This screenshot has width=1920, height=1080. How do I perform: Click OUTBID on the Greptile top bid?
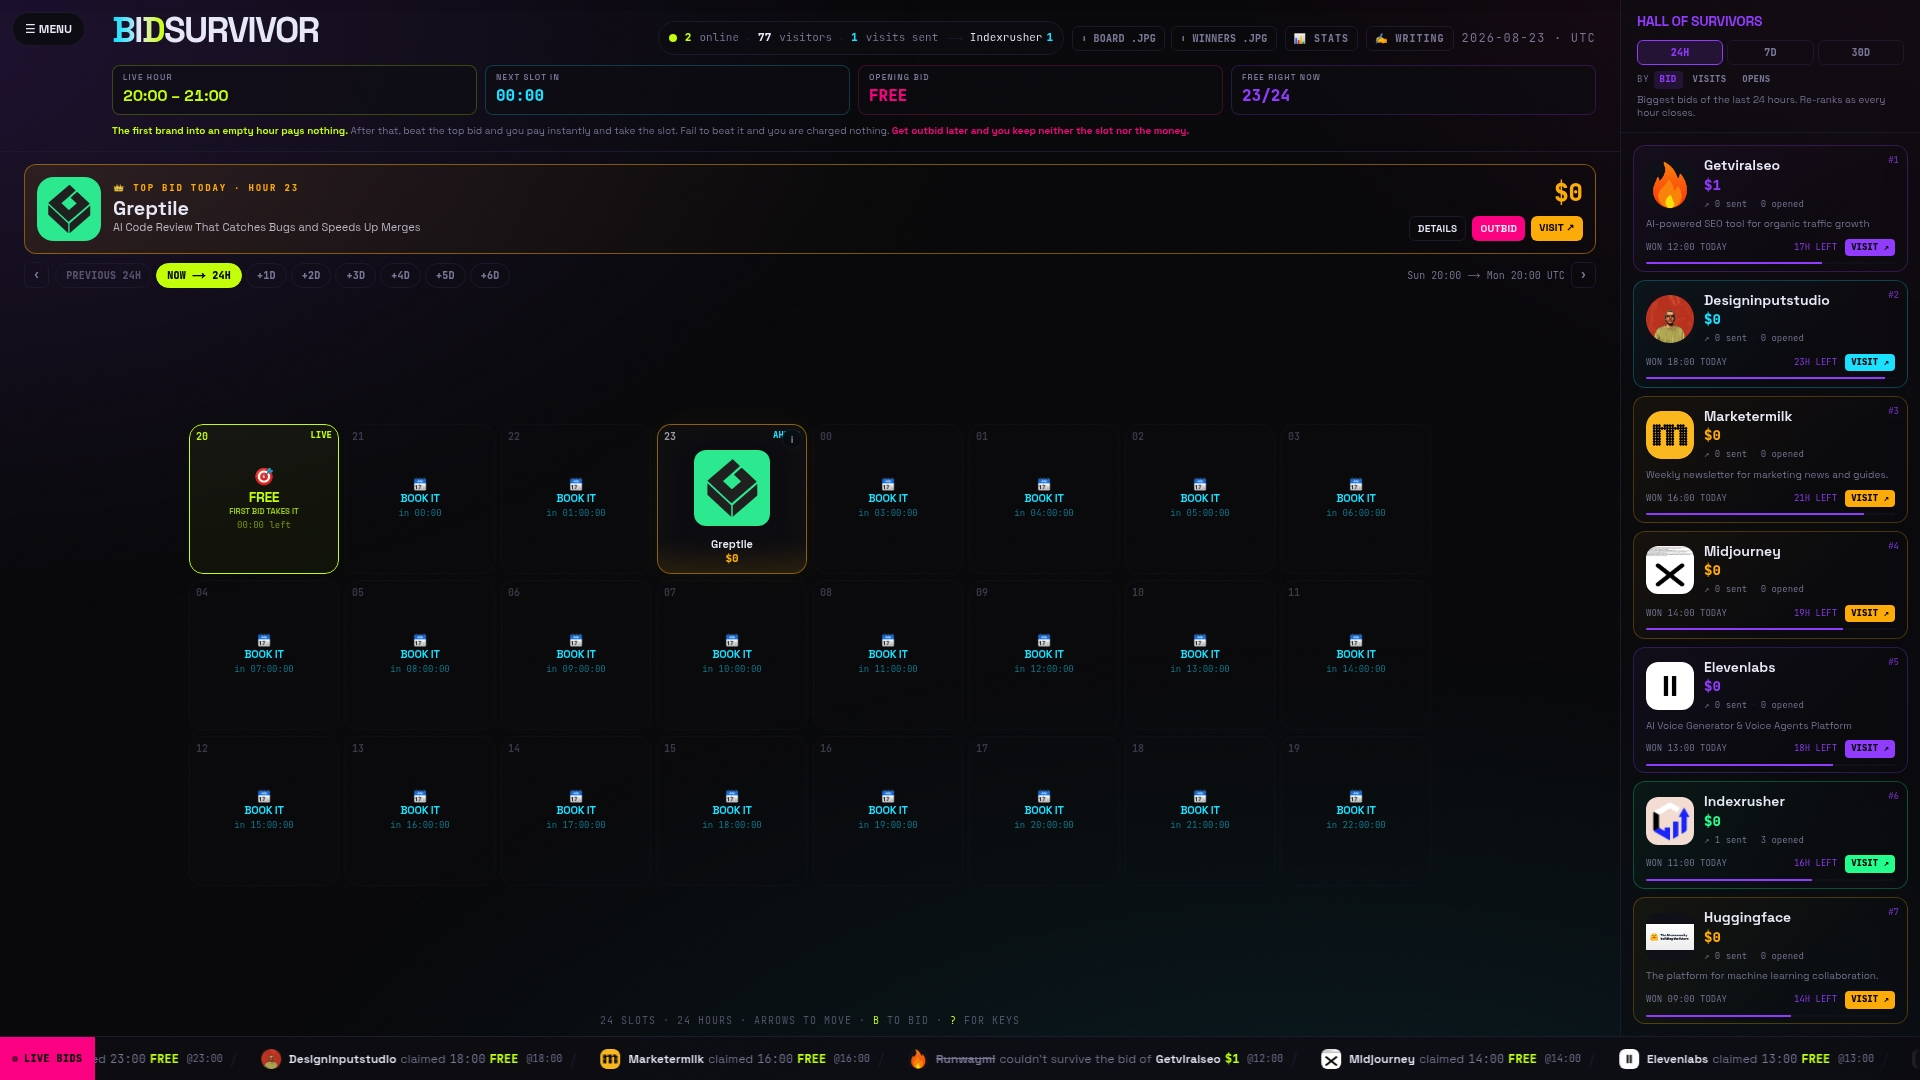pyautogui.click(x=1498, y=229)
